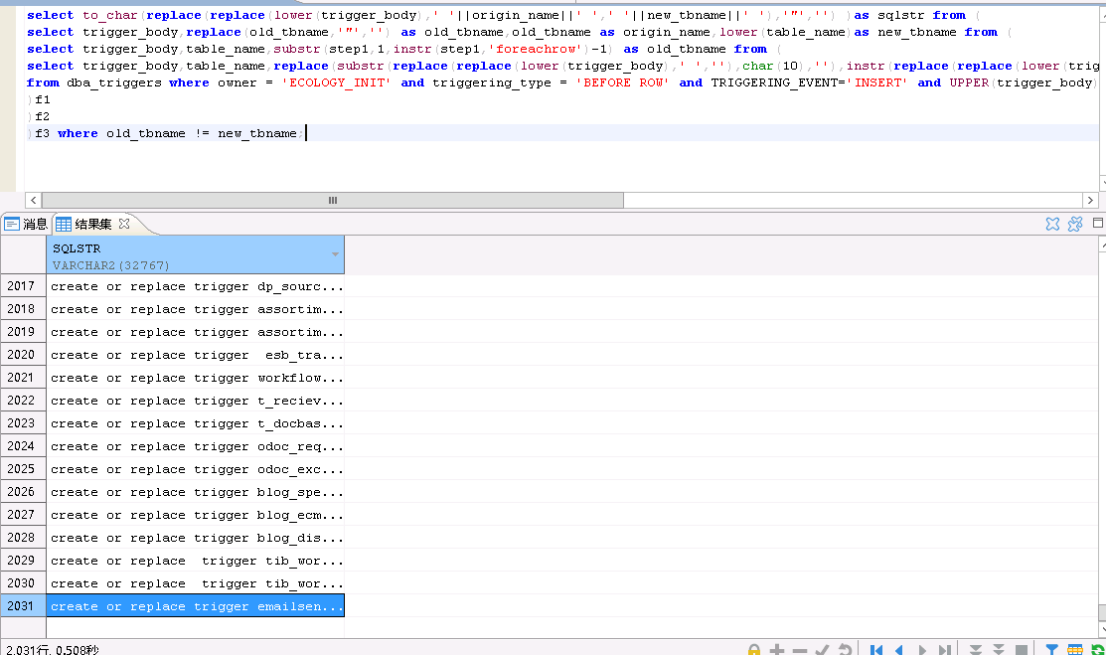Go to previous record arrow

click(x=899, y=650)
